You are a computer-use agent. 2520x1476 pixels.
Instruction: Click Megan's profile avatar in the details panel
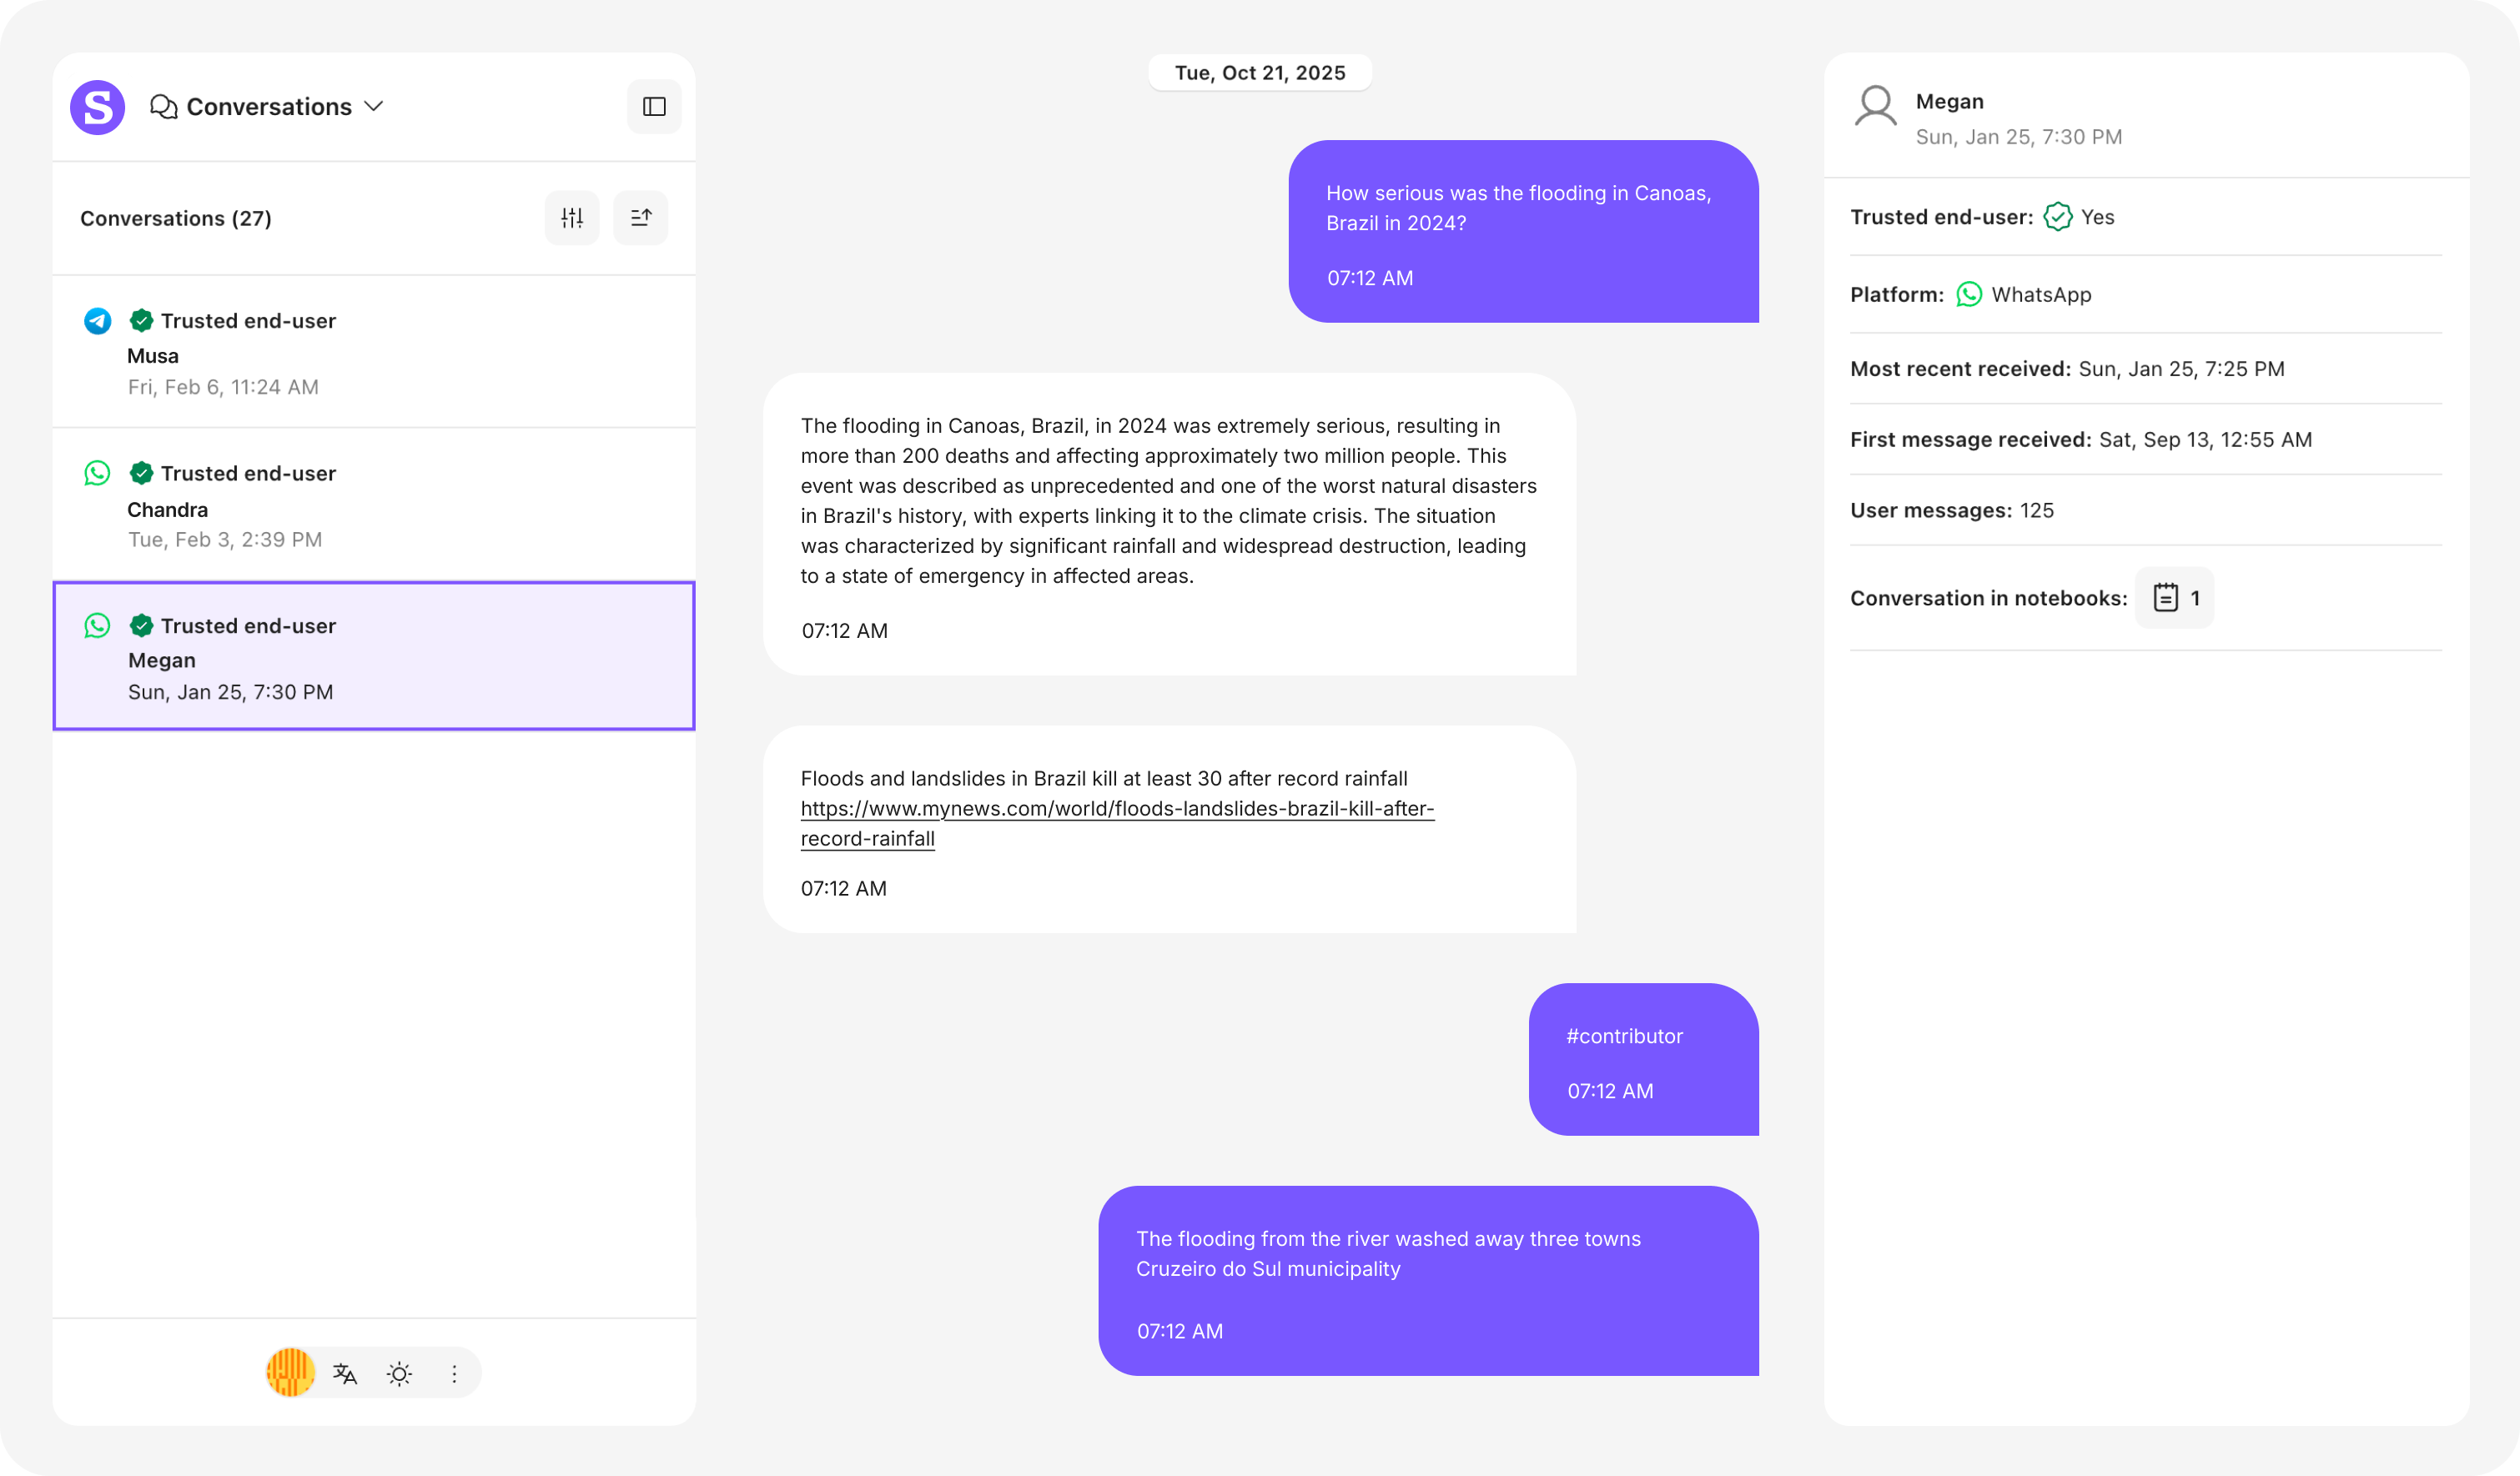[x=1876, y=107]
